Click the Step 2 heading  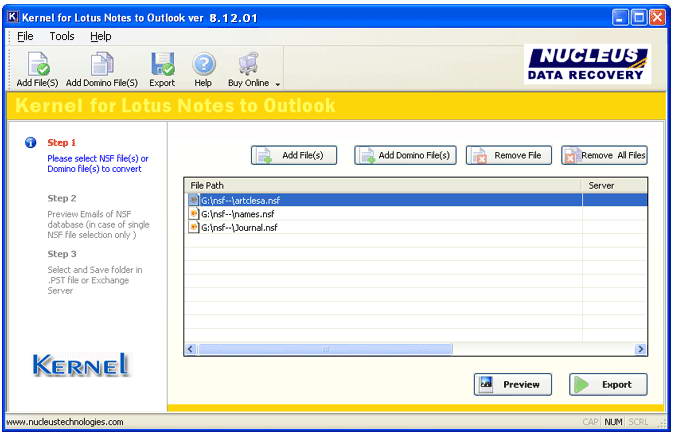click(x=62, y=198)
